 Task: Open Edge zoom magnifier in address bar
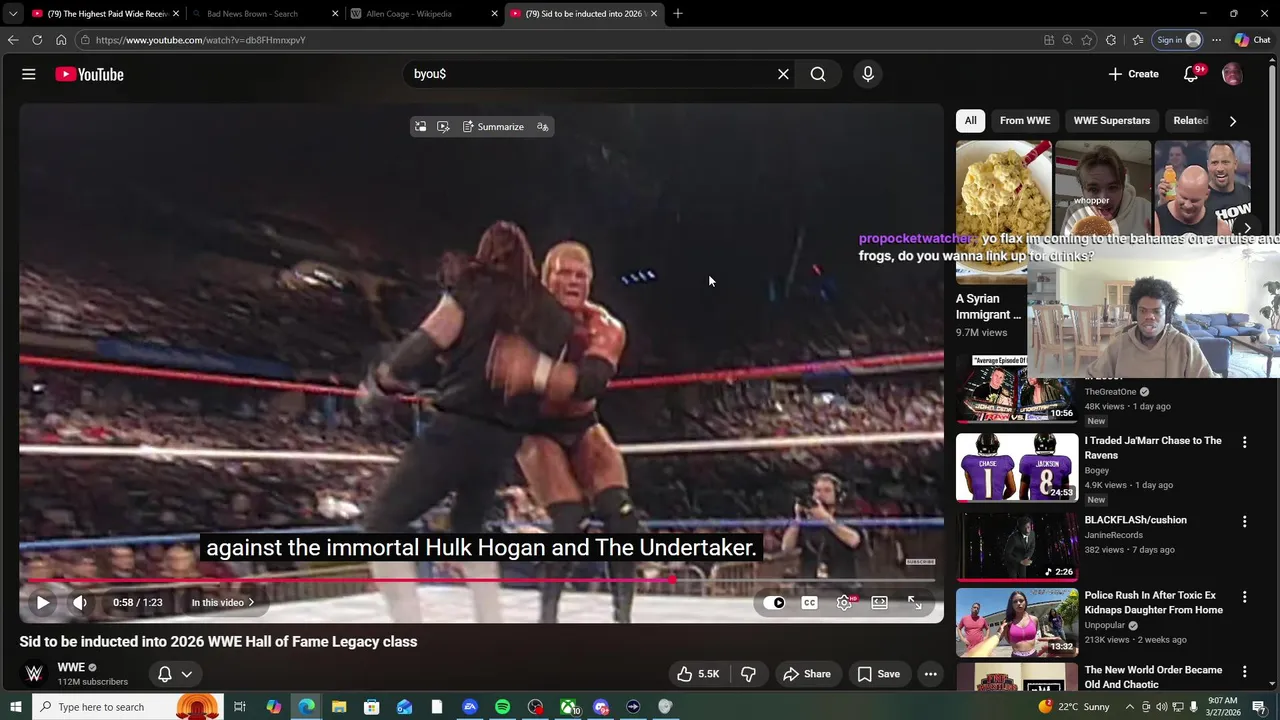[x=1067, y=40]
